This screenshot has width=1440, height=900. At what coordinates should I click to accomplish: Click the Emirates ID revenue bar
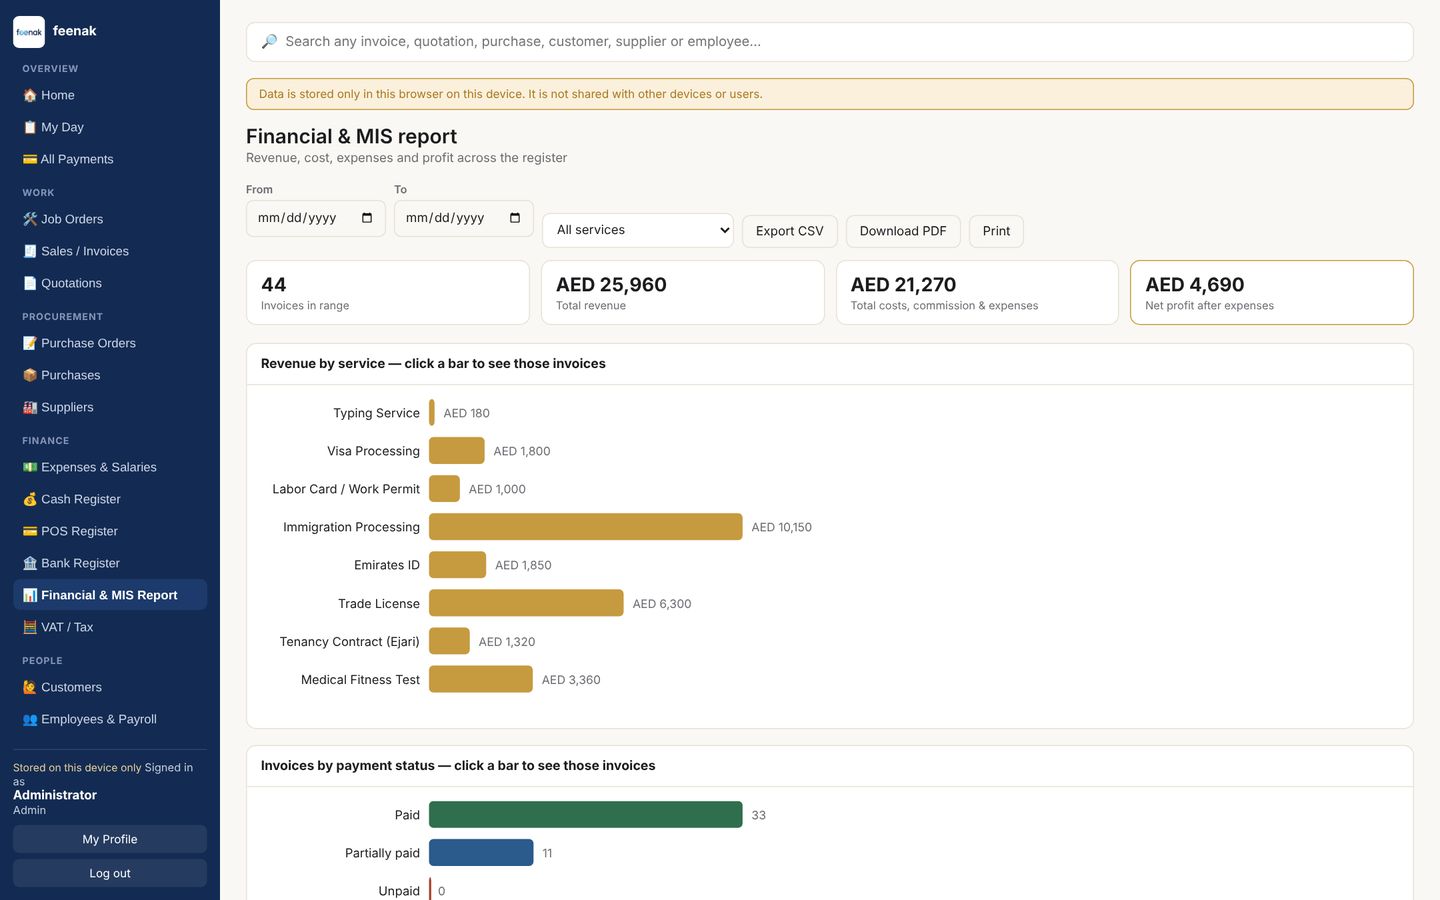click(x=458, y=565)
